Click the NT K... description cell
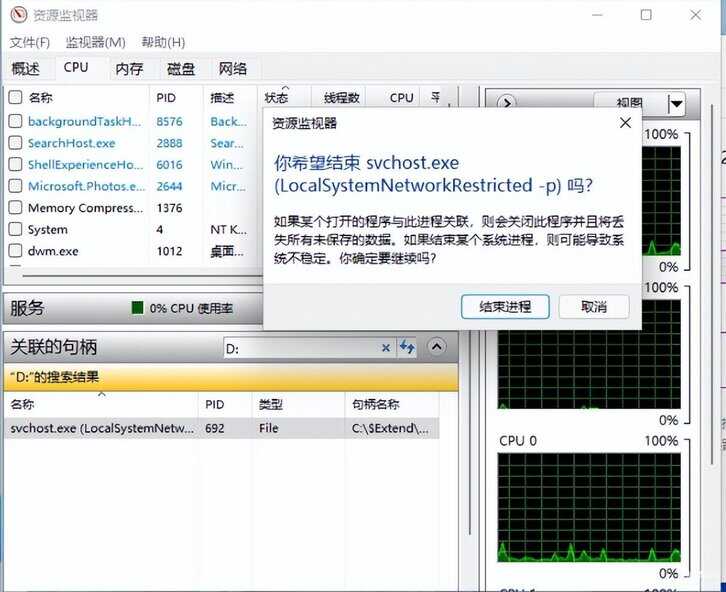The width and height of the screenshot is (726, 592). 229,230
